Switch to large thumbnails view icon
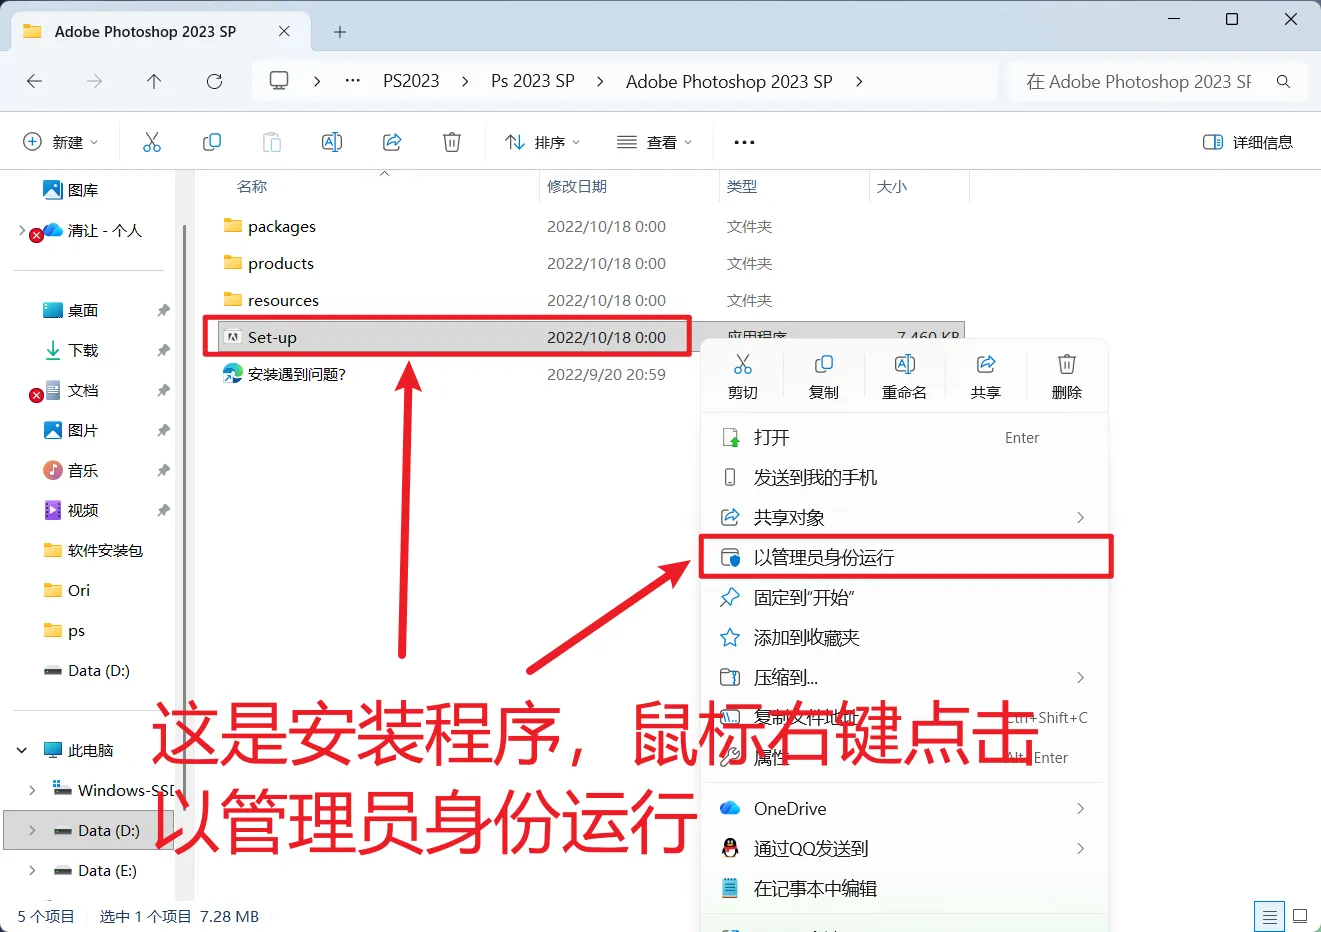This screenshot has height=932, width=1321. click(1300, 916)
